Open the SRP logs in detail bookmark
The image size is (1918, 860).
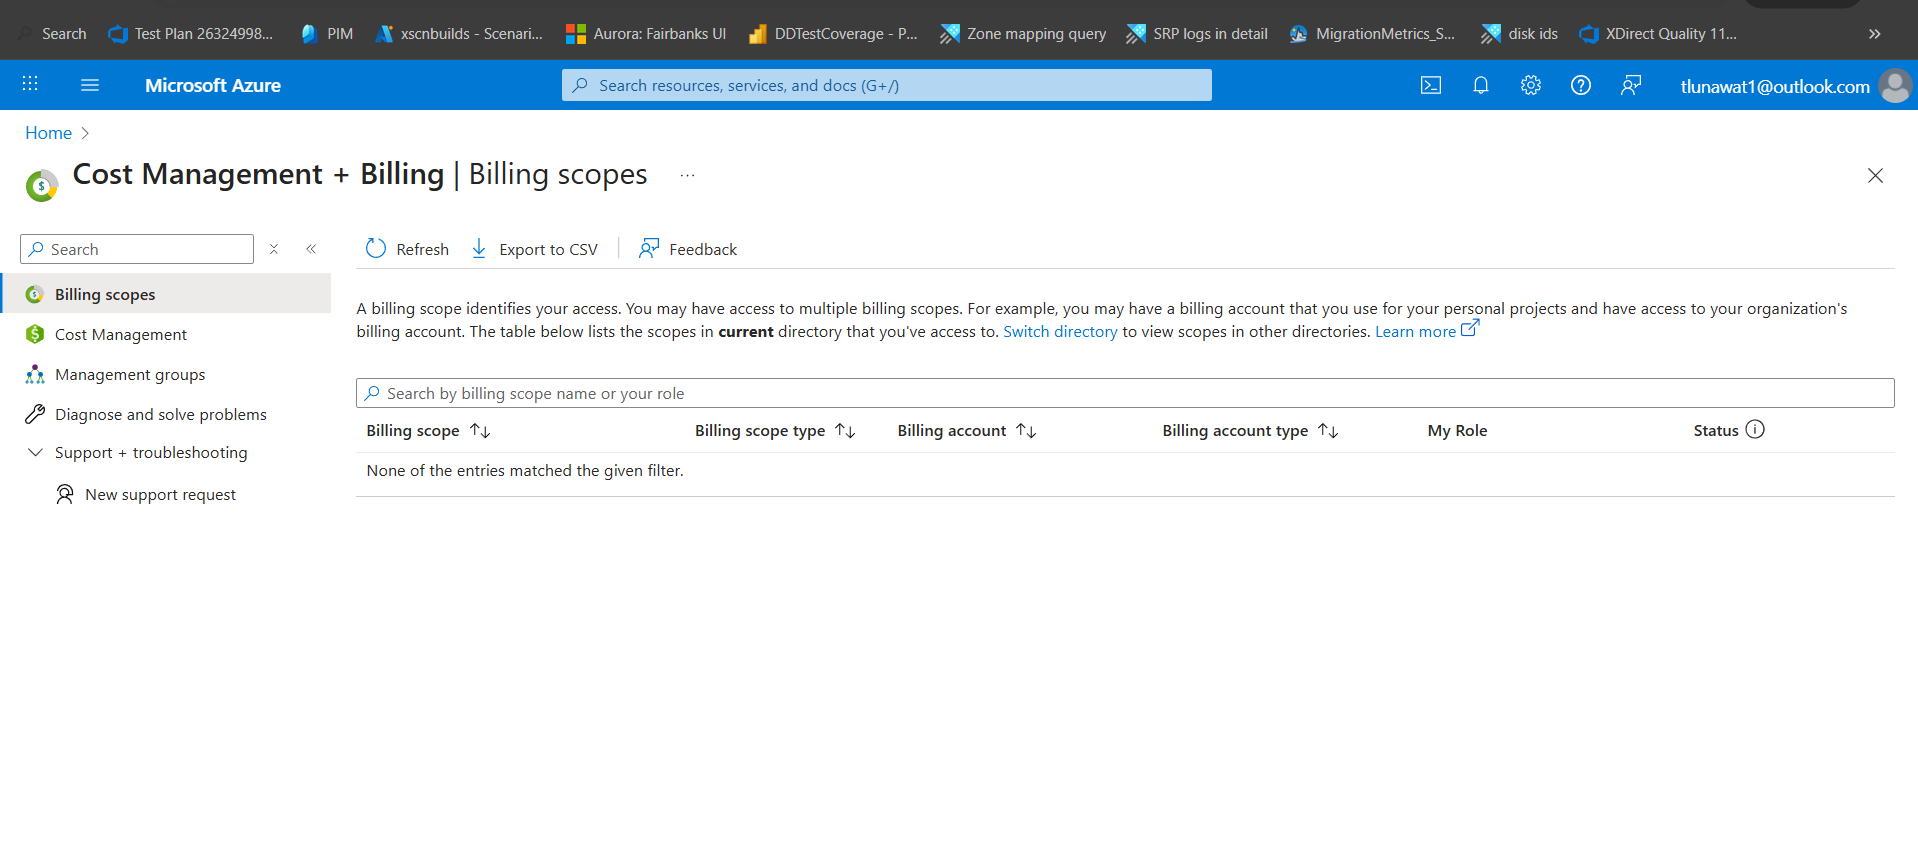tap(1197, 34)
